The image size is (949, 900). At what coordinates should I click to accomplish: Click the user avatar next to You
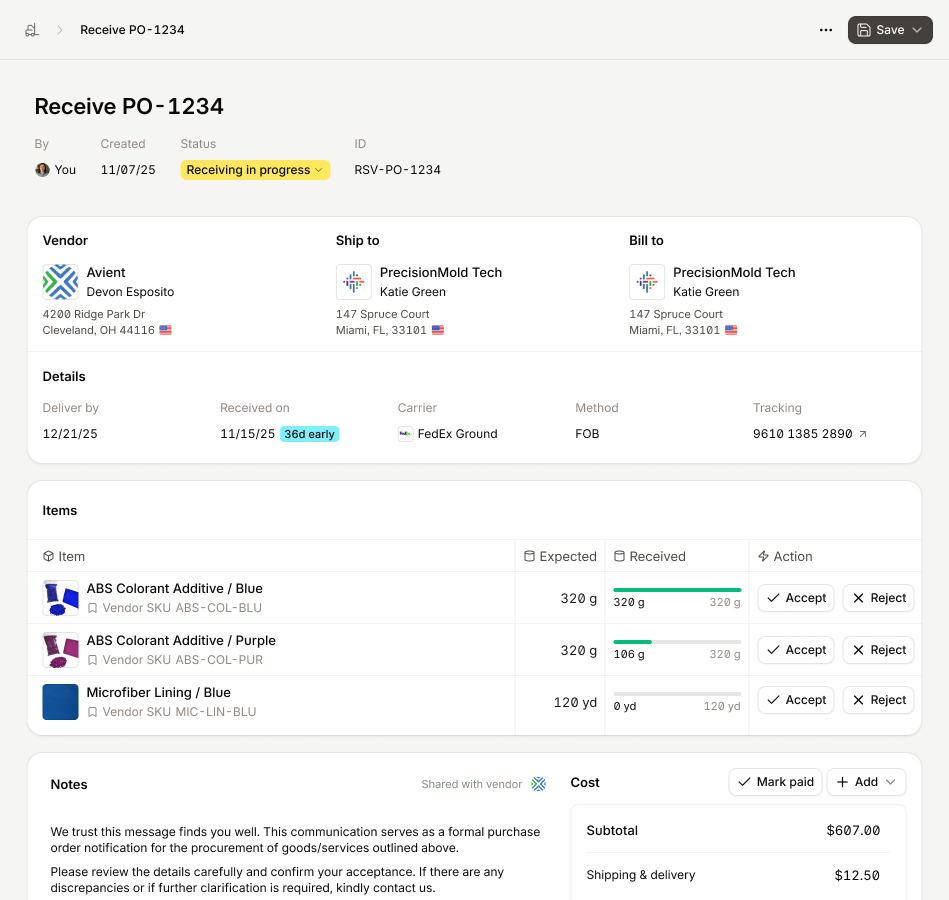click(x=42, y=170)
